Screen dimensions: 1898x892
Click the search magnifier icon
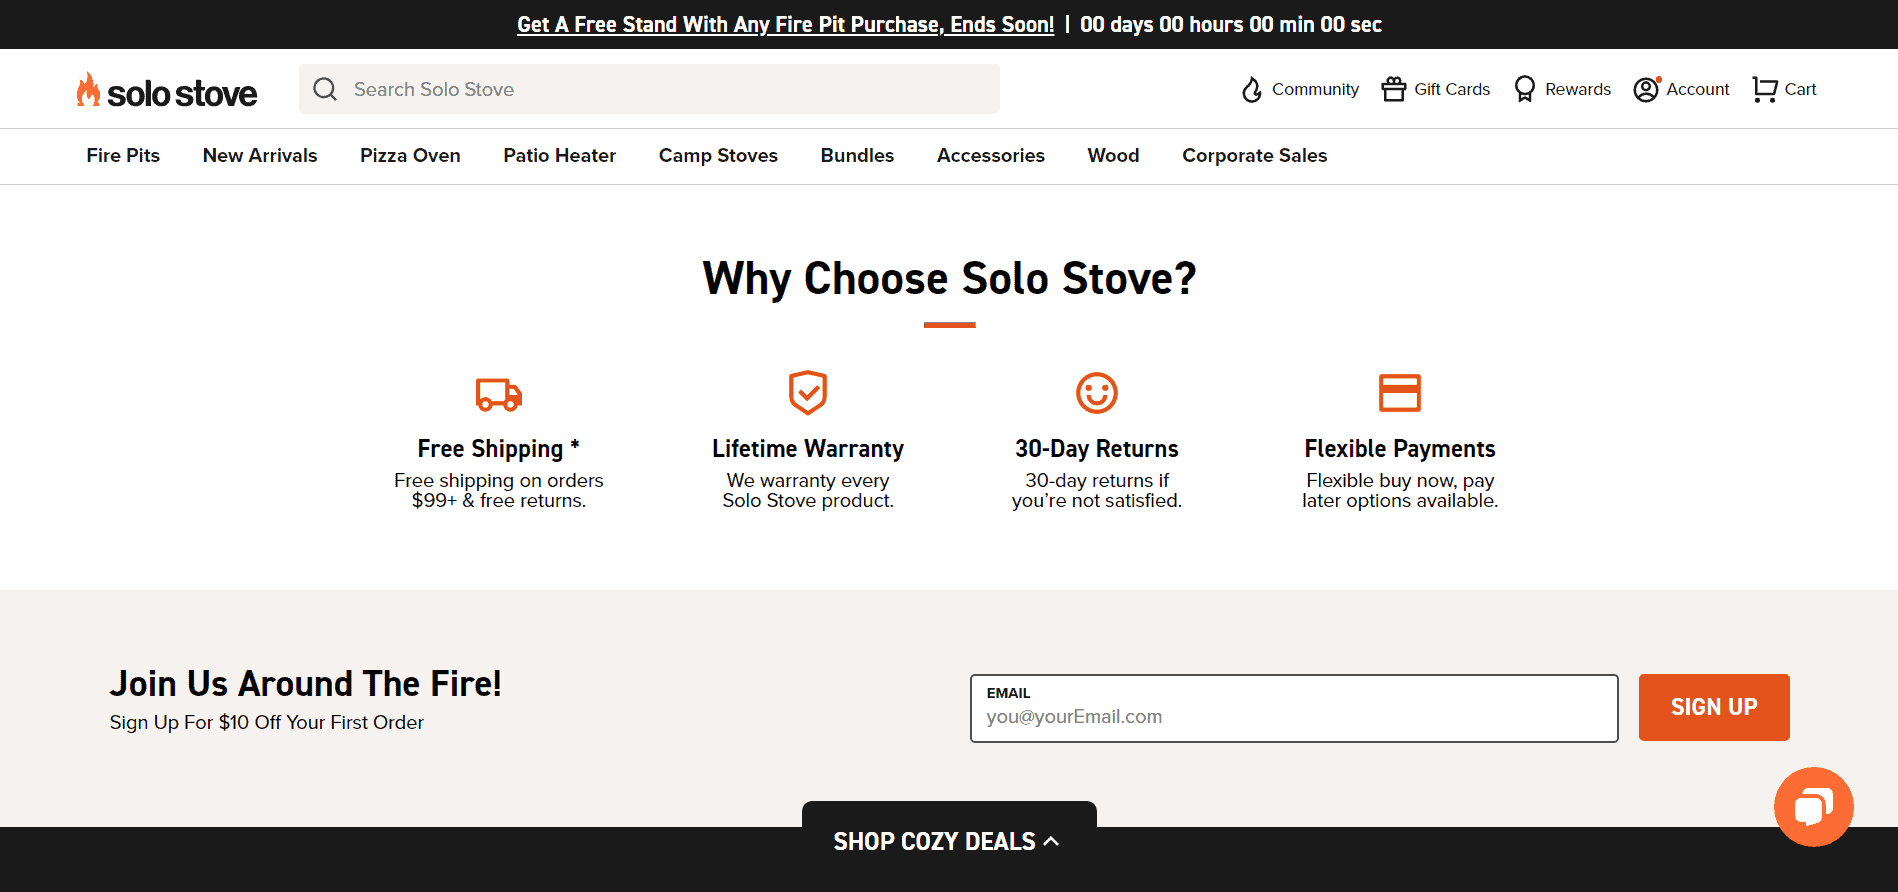(x=325, y=89)
